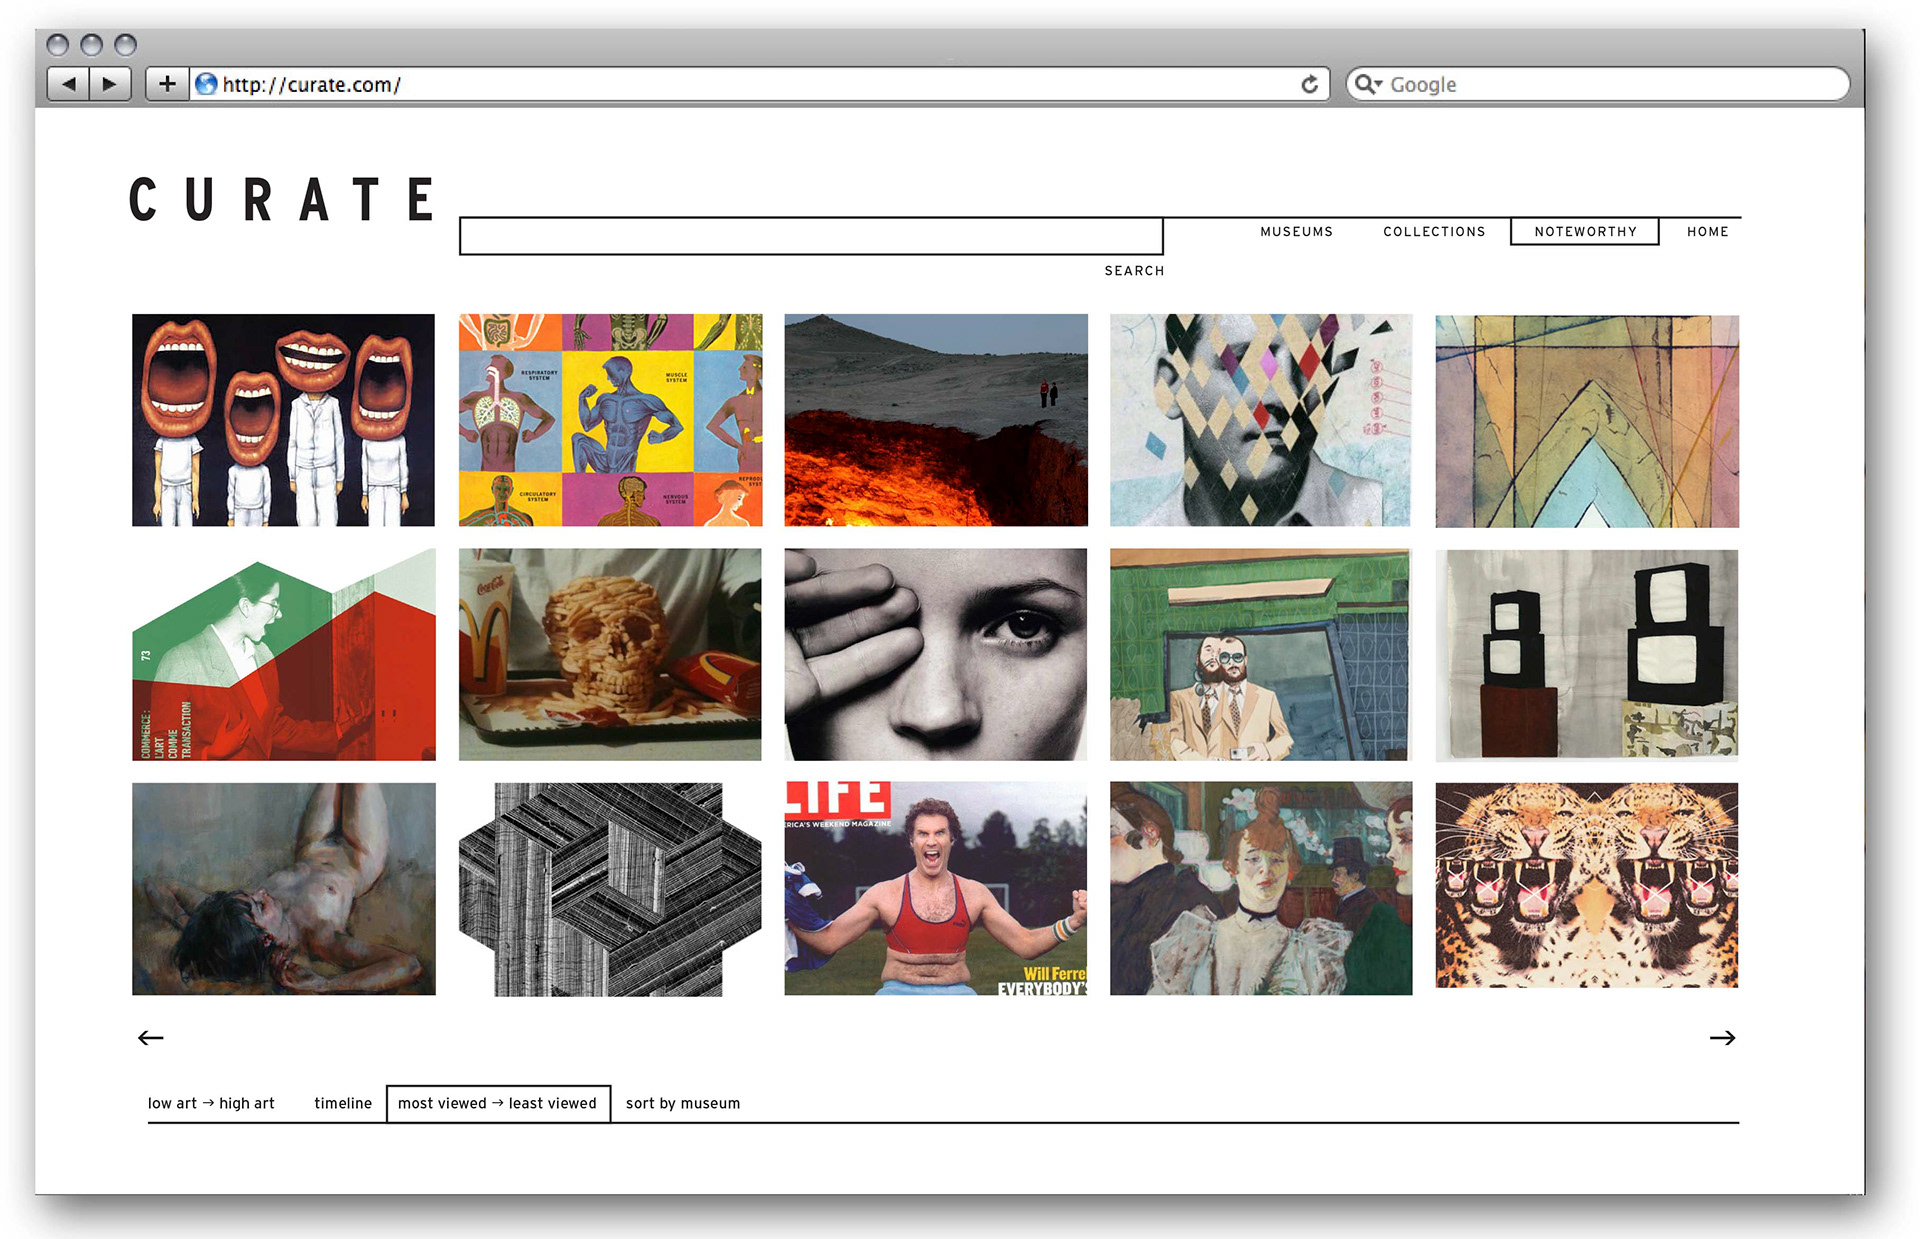Go forward with the browser forward arrow
This screenshot has width=1920, height=1239.
(110, 84)
